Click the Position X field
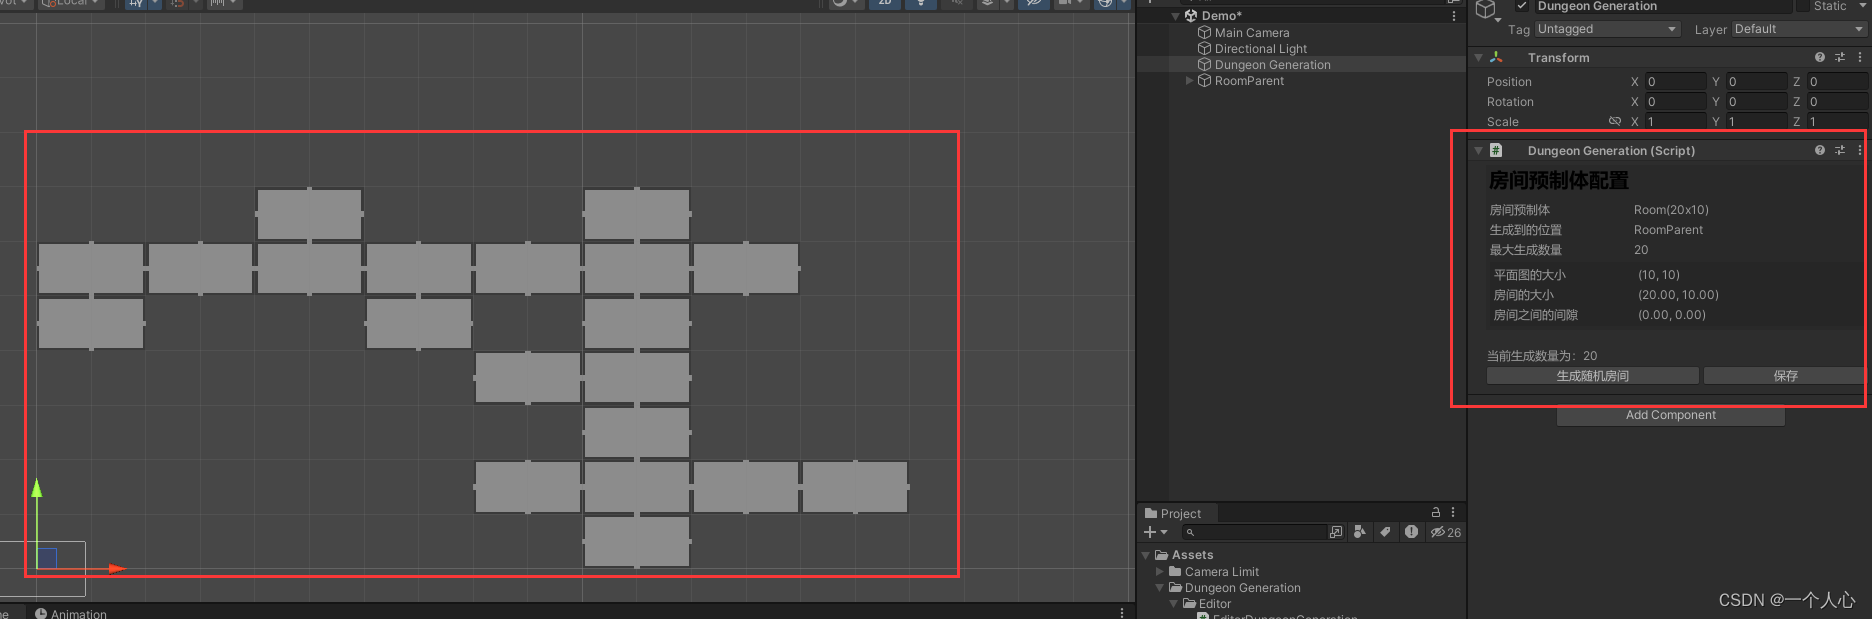This screenshot has width=1872, height=619. (1675, 81)
